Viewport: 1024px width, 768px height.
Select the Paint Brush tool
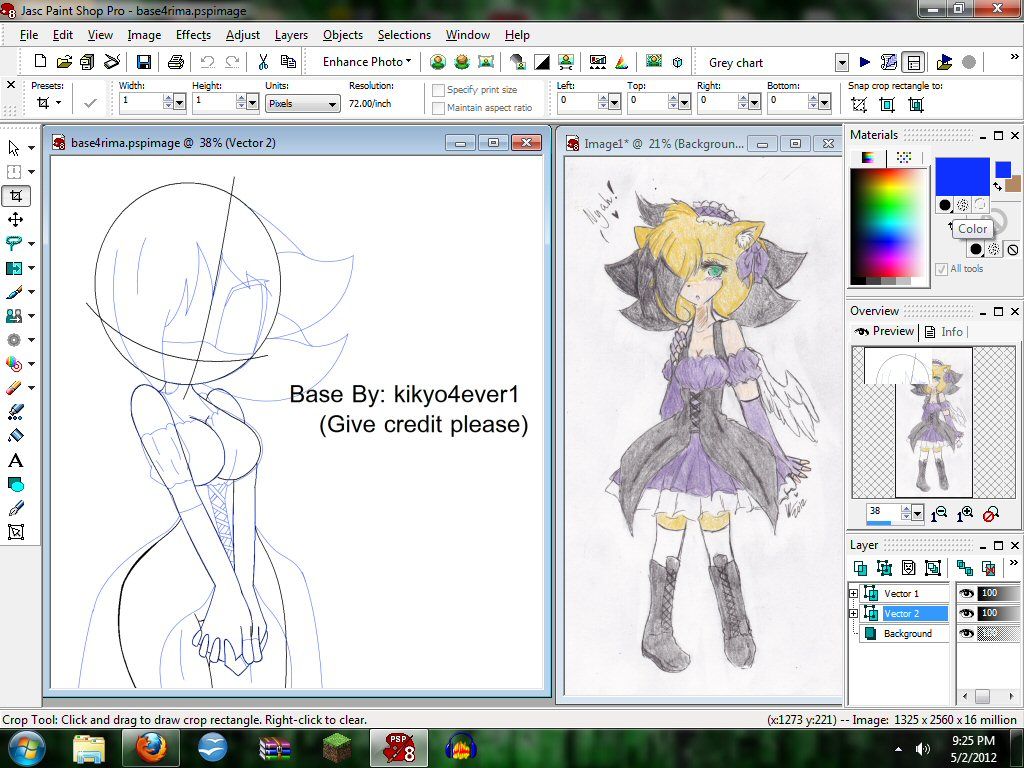pos(14,292)
